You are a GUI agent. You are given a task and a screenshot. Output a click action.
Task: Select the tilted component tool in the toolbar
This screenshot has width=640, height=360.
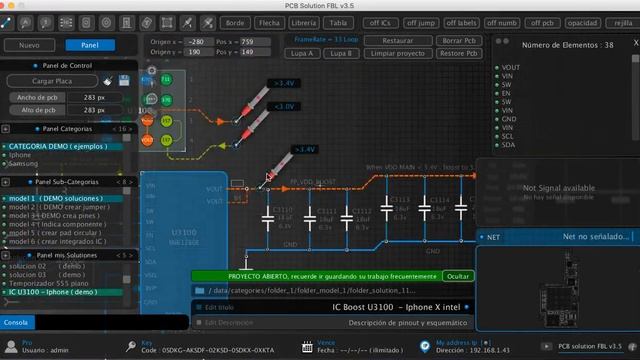click(x=147, y=23)
